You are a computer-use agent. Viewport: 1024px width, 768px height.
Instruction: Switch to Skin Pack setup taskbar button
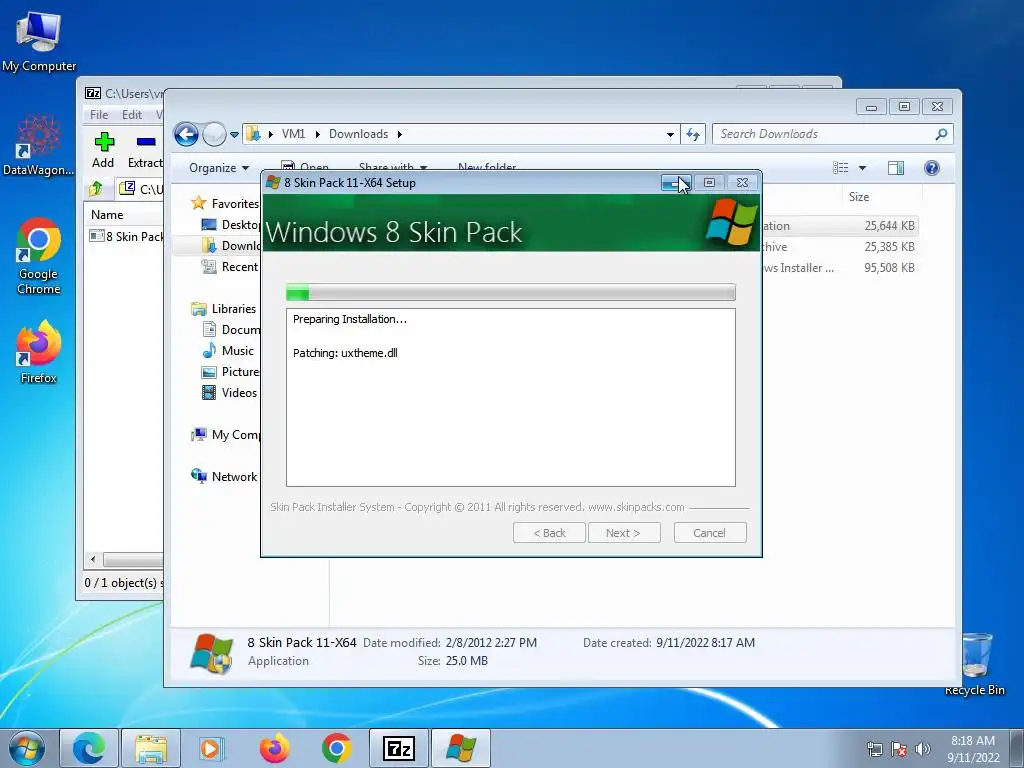click(x=460, y=748)
